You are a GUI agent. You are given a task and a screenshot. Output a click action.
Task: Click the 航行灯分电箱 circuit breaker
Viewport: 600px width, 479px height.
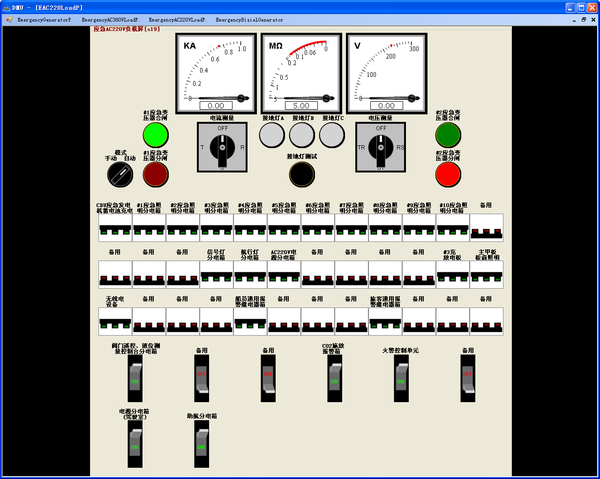pos(250,273)
